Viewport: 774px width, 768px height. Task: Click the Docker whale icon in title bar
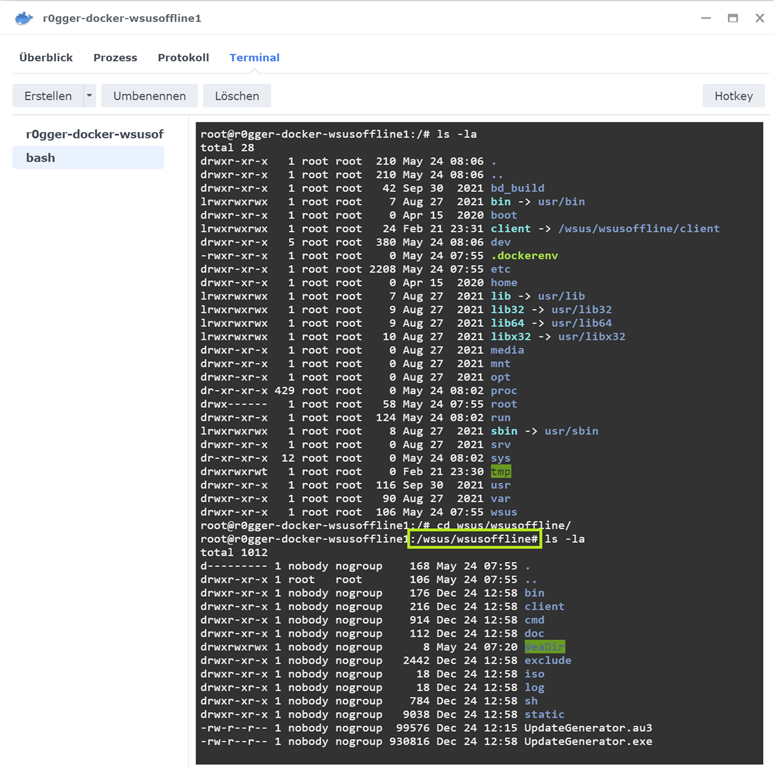click(x=23, y=18)
